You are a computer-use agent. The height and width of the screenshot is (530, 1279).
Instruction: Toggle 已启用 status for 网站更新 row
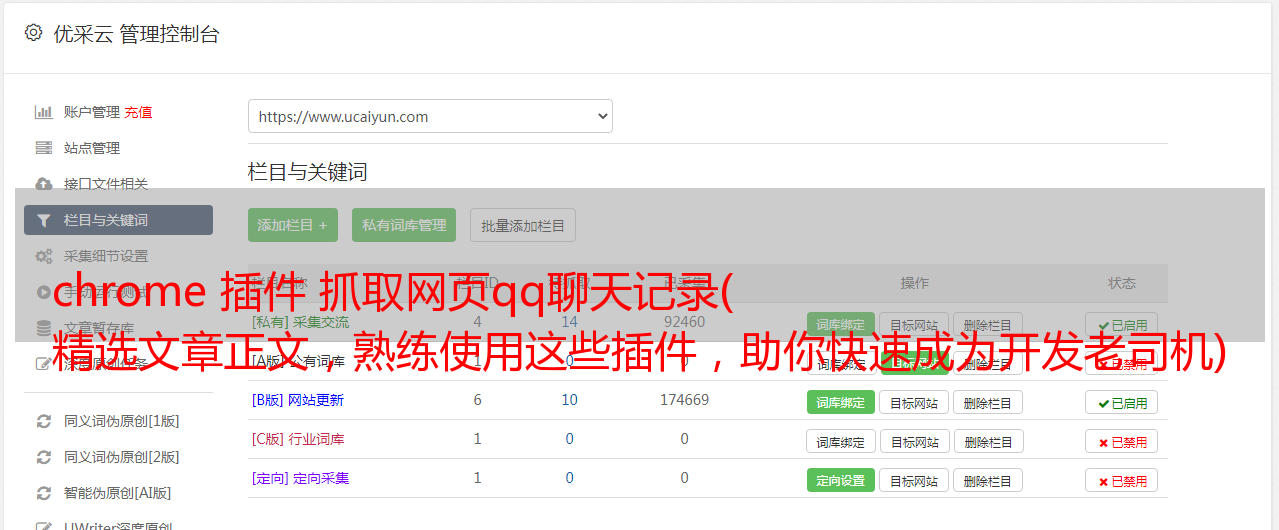pyautogui.click(x=1122, y=402)
